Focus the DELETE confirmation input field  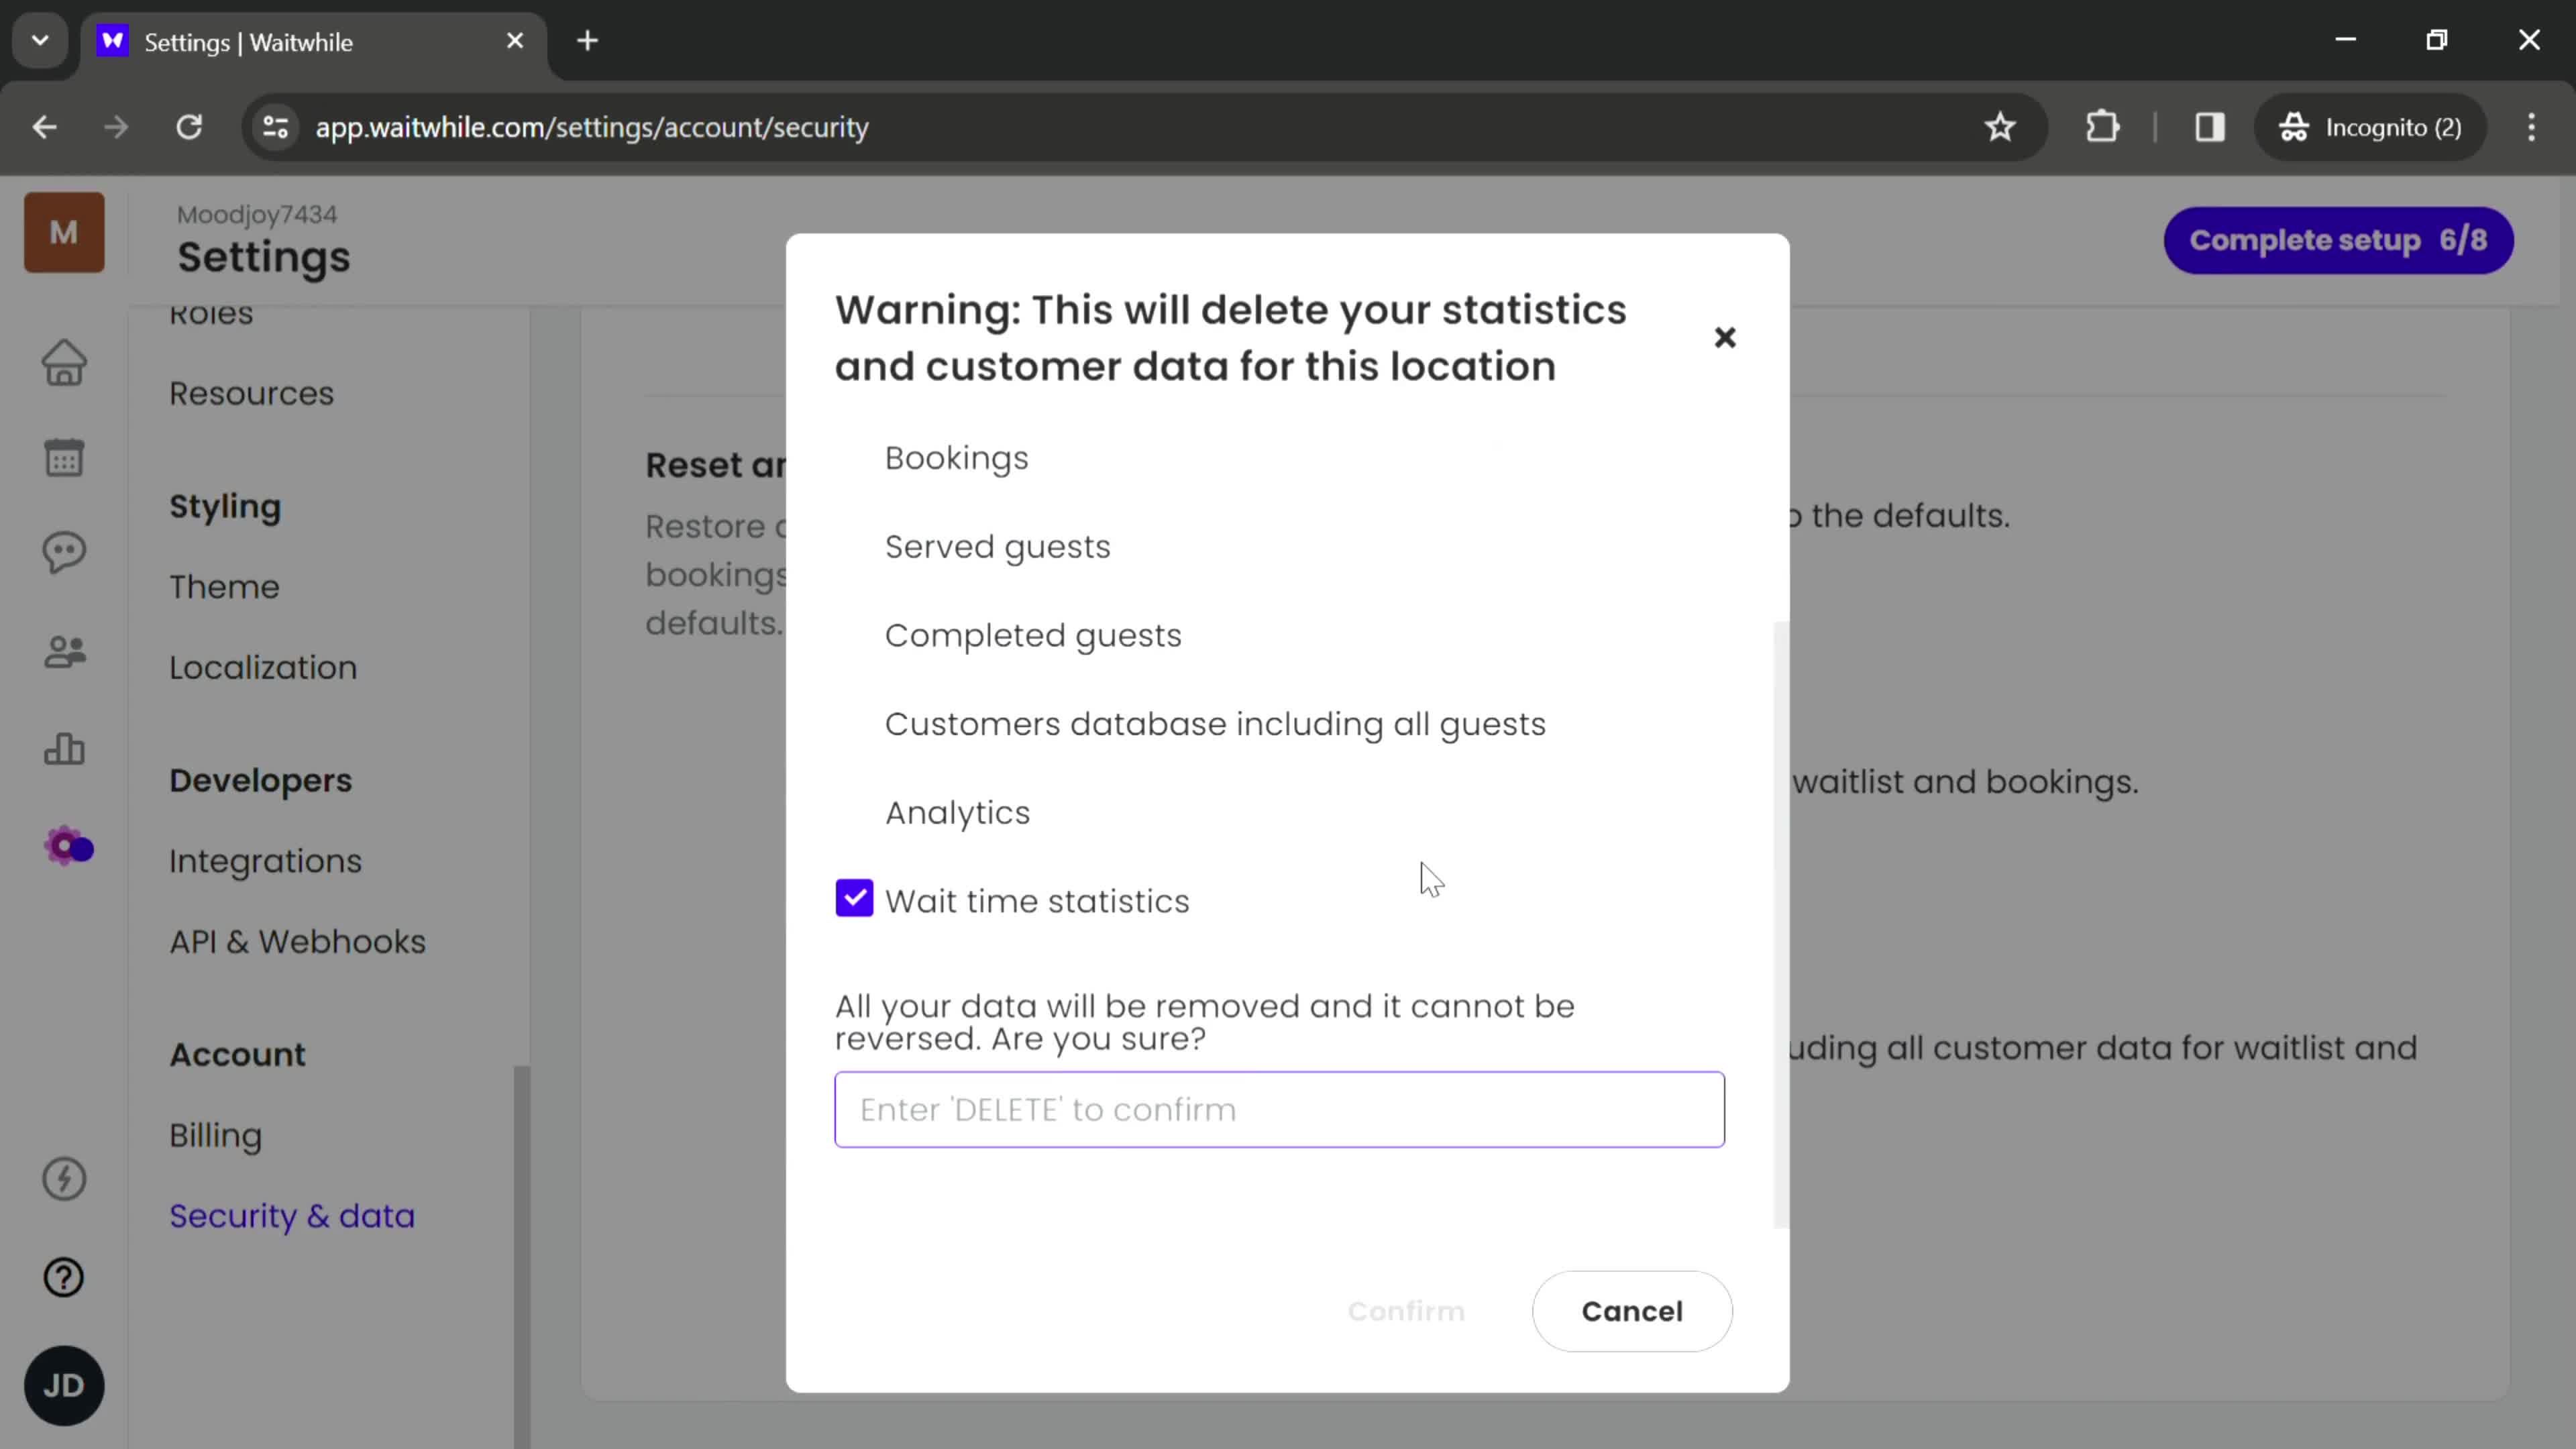(1279, 1109)
